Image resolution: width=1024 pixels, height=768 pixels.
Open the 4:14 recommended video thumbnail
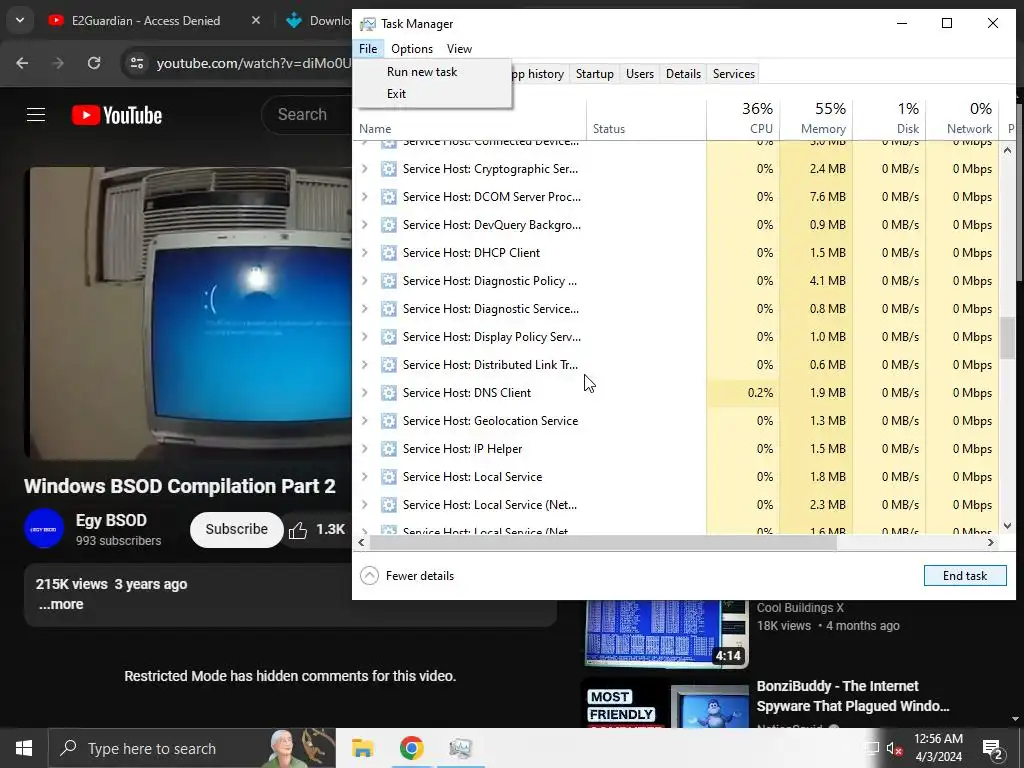tap(666, 633)
